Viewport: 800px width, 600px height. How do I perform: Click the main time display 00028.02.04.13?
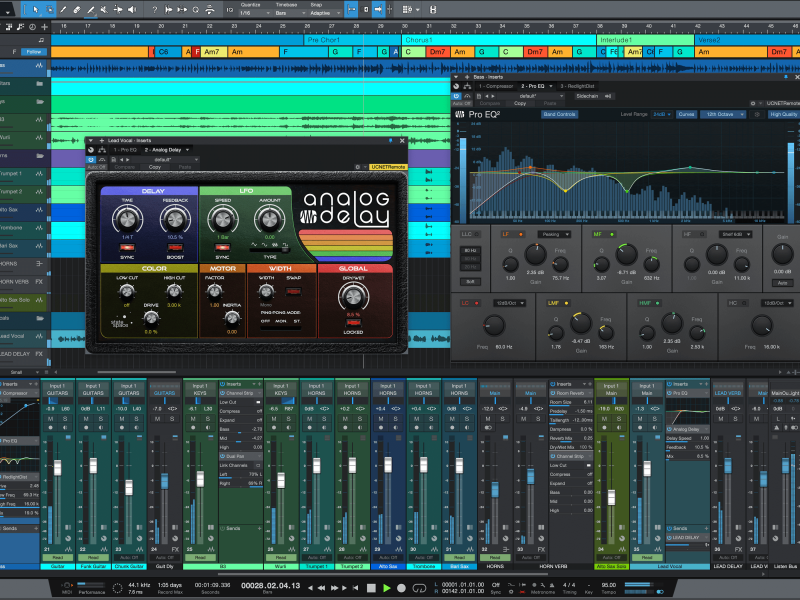(270, 585)
